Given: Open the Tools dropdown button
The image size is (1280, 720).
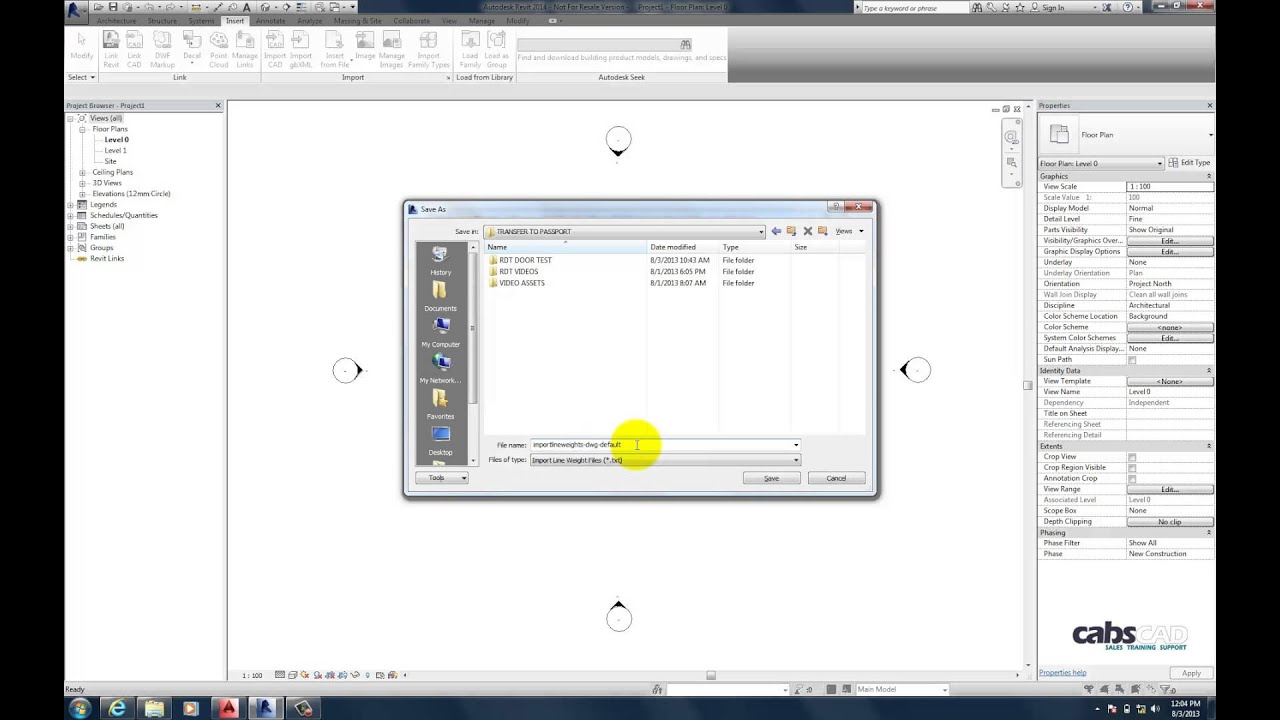Looking at the screenshot, I should (x=441, y=478).
